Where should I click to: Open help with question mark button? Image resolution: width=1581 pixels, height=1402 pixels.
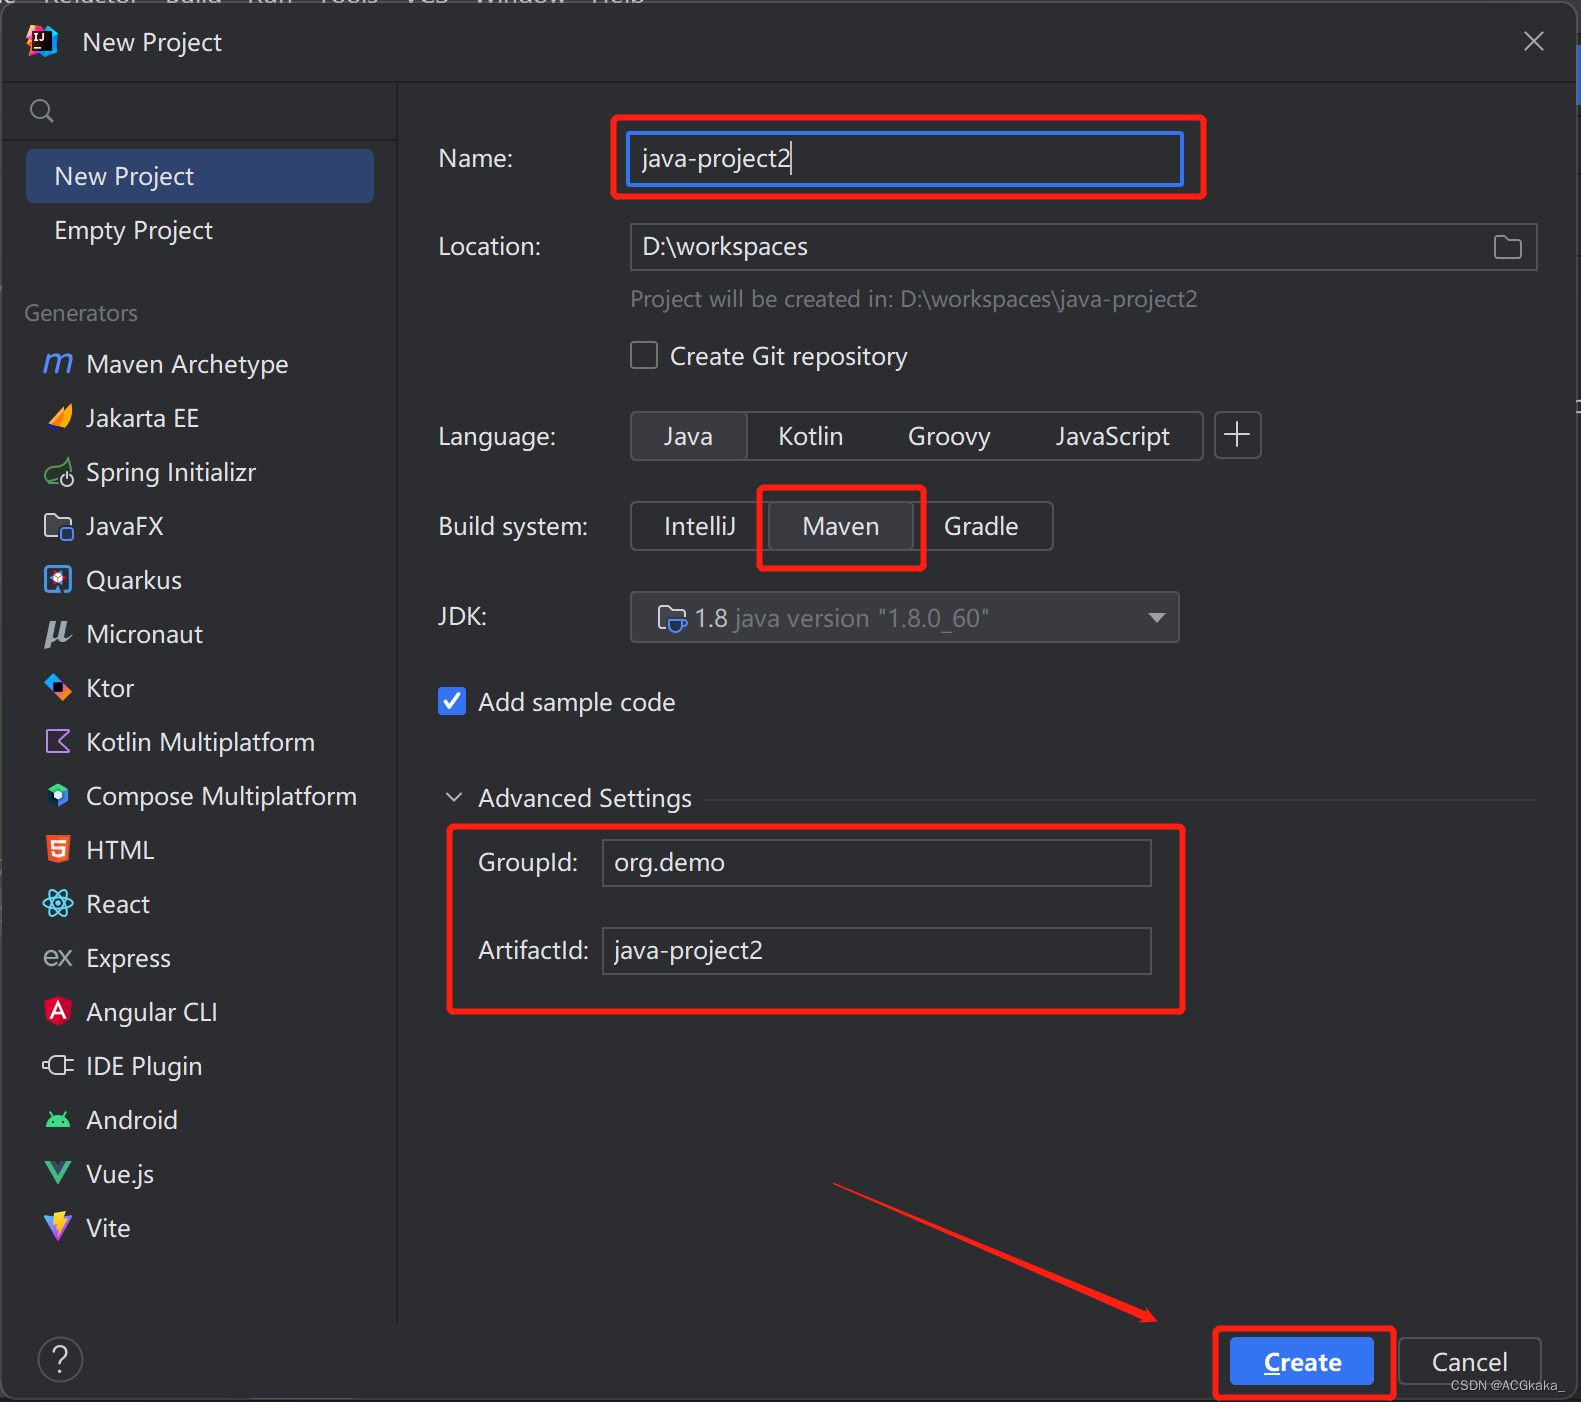click(60, 1359)
